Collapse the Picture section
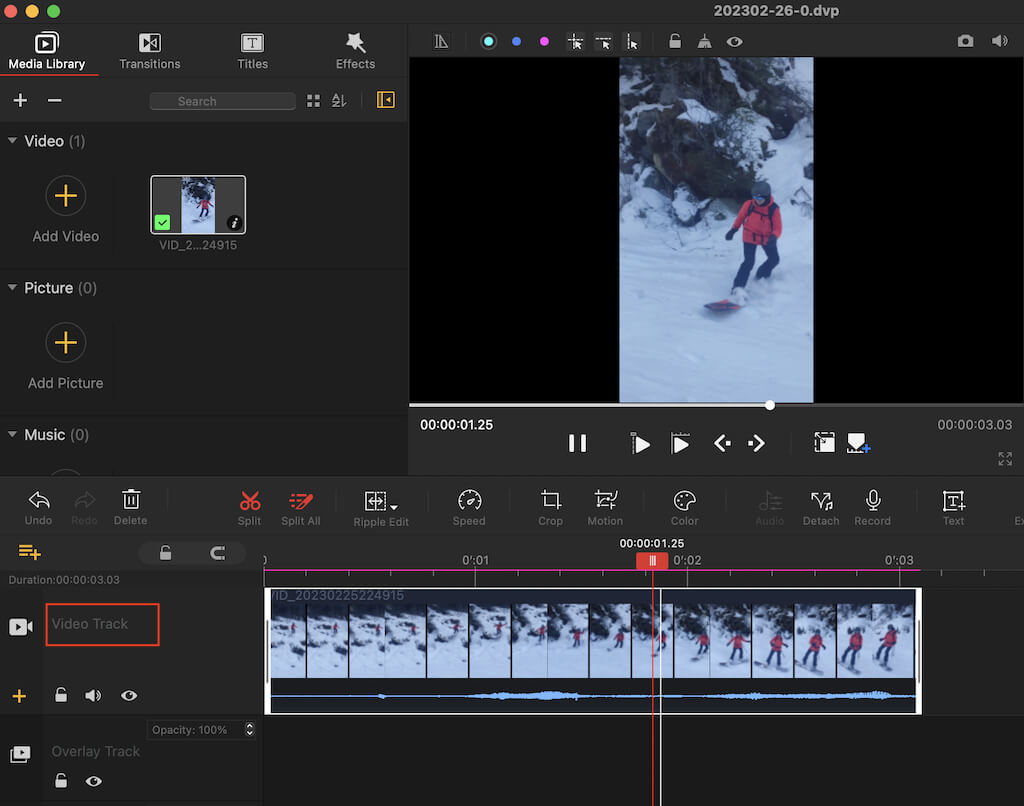Viewport: 1024px width, 806px height. [13, 288]
